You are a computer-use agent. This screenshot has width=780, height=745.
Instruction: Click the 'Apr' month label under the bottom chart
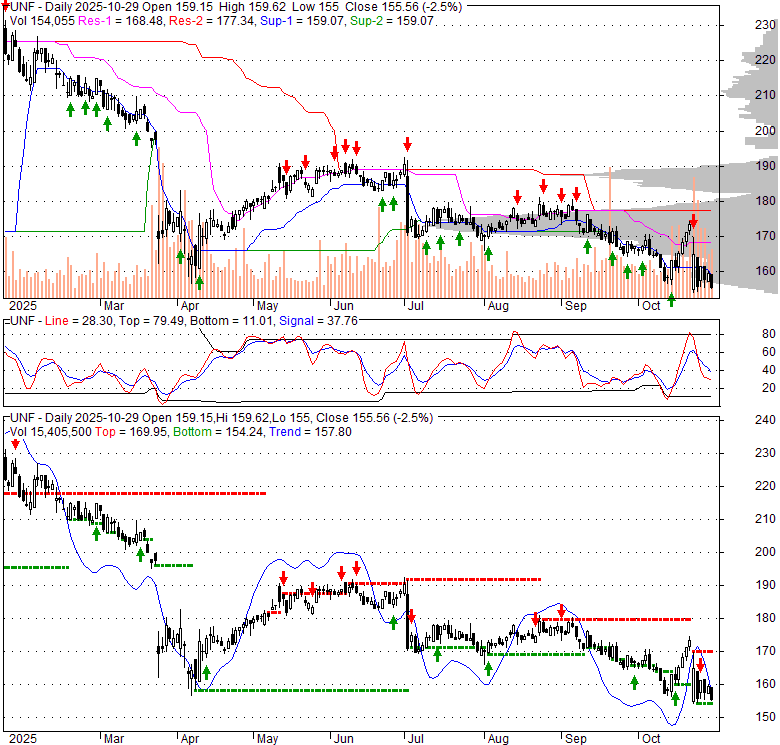click(x=190, y=739)
